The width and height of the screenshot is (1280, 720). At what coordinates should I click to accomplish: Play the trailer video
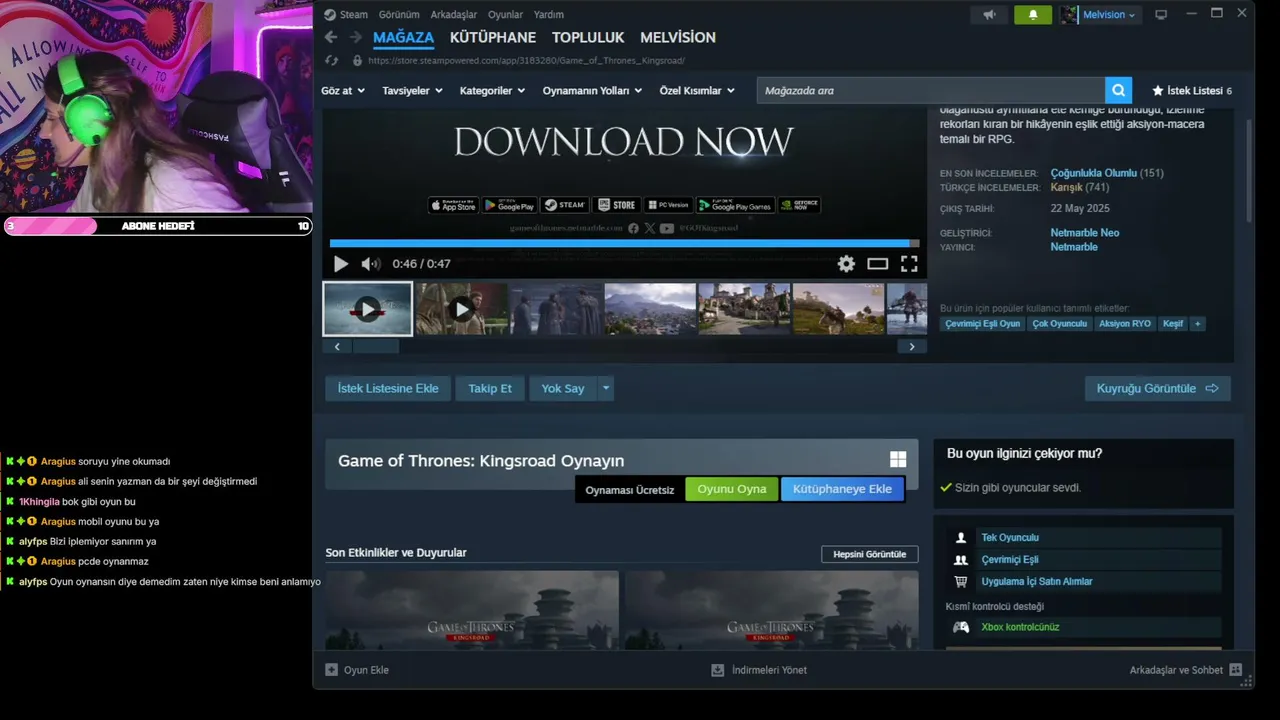[x=341, y=264]
